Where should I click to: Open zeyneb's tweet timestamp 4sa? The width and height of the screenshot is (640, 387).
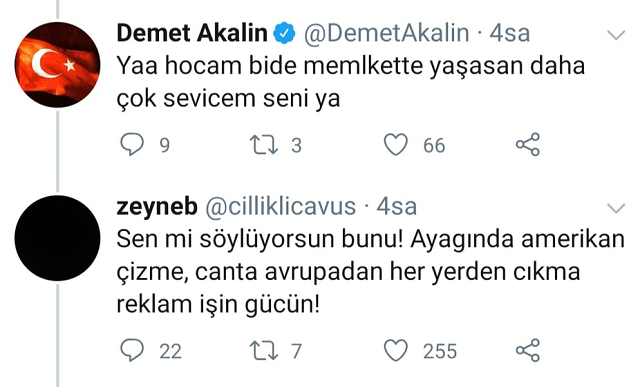click(x=396, y=207)
